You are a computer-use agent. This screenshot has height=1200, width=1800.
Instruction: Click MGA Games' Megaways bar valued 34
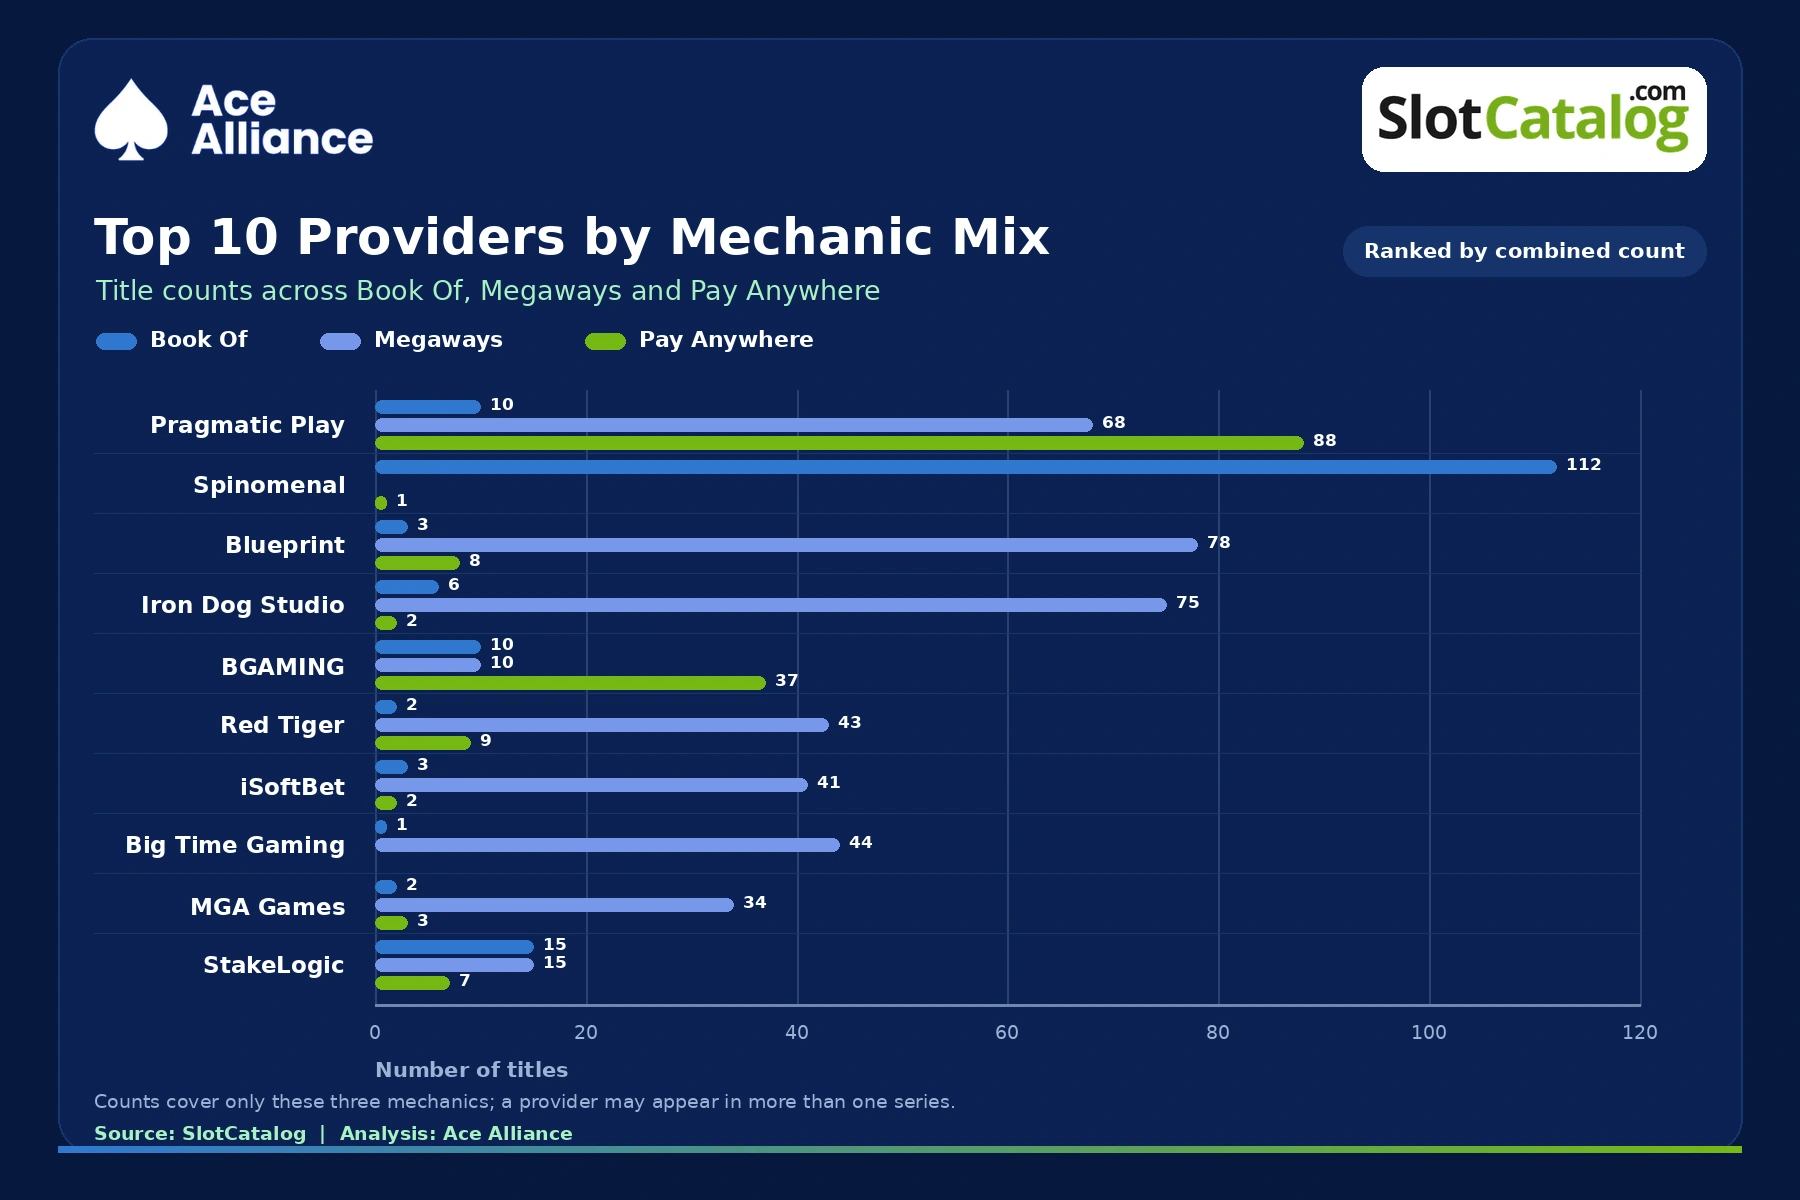(x=554, y=905)
